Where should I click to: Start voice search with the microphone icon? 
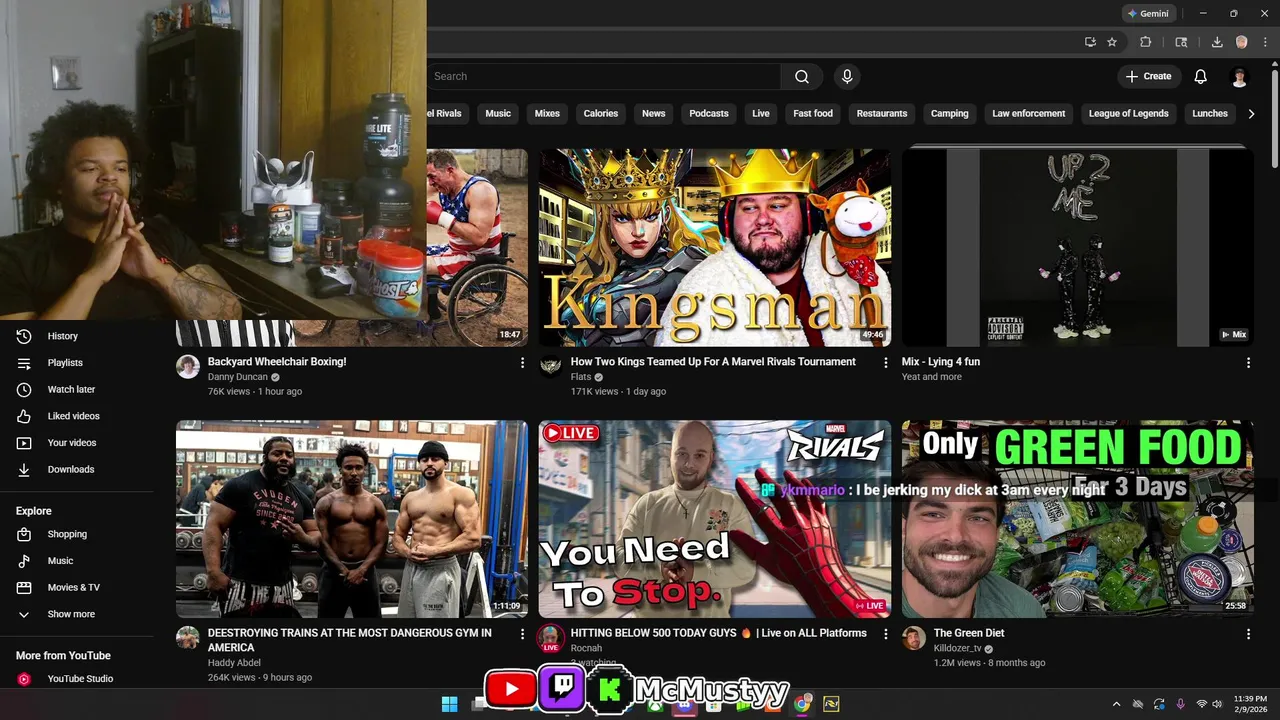point(847,76)
